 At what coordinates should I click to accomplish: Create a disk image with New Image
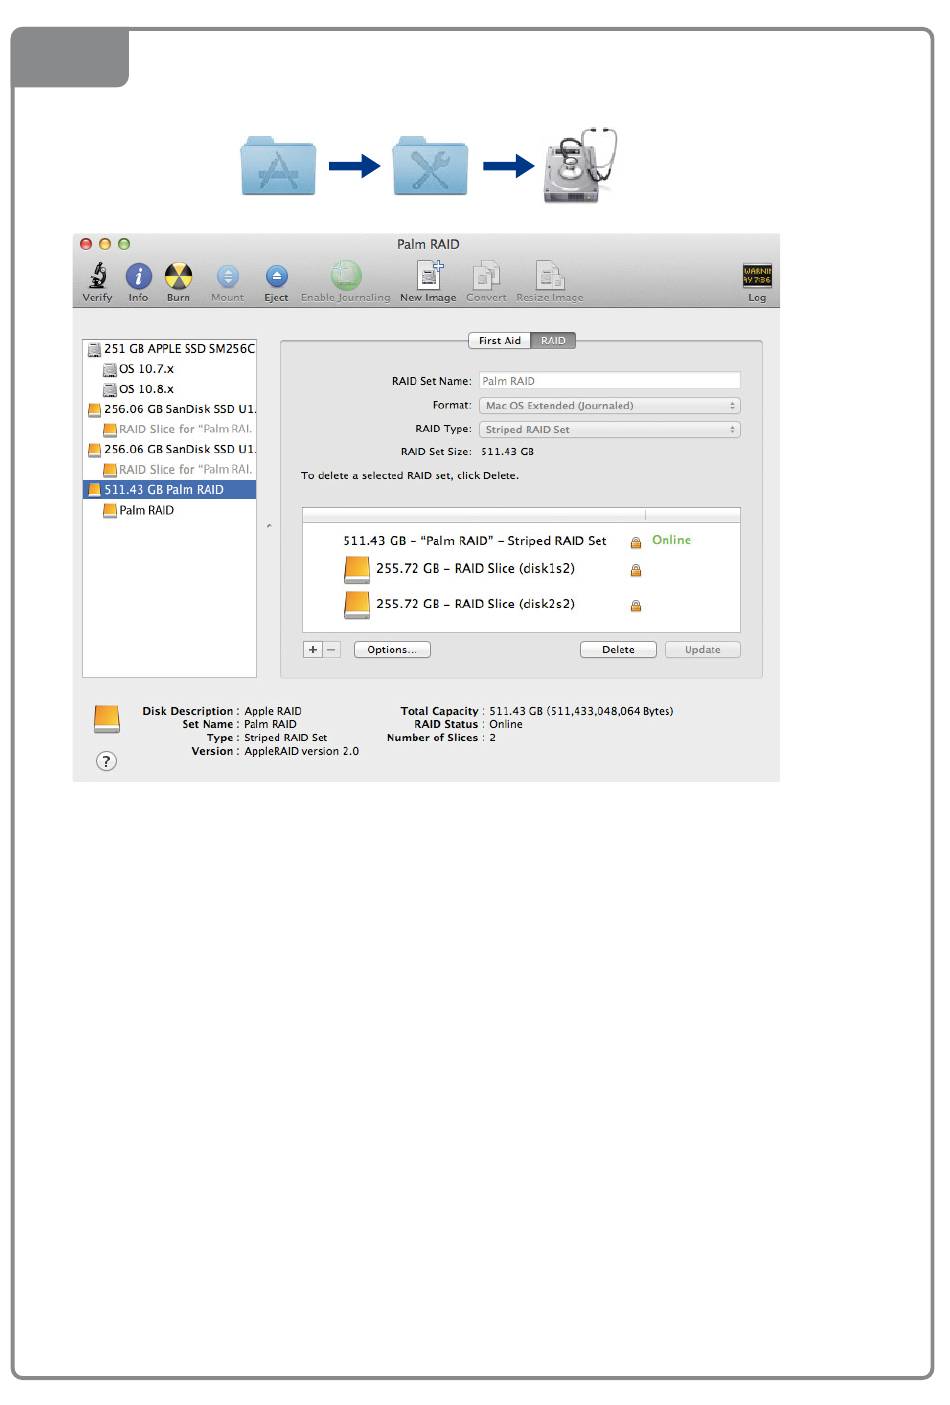pos(429,275)
